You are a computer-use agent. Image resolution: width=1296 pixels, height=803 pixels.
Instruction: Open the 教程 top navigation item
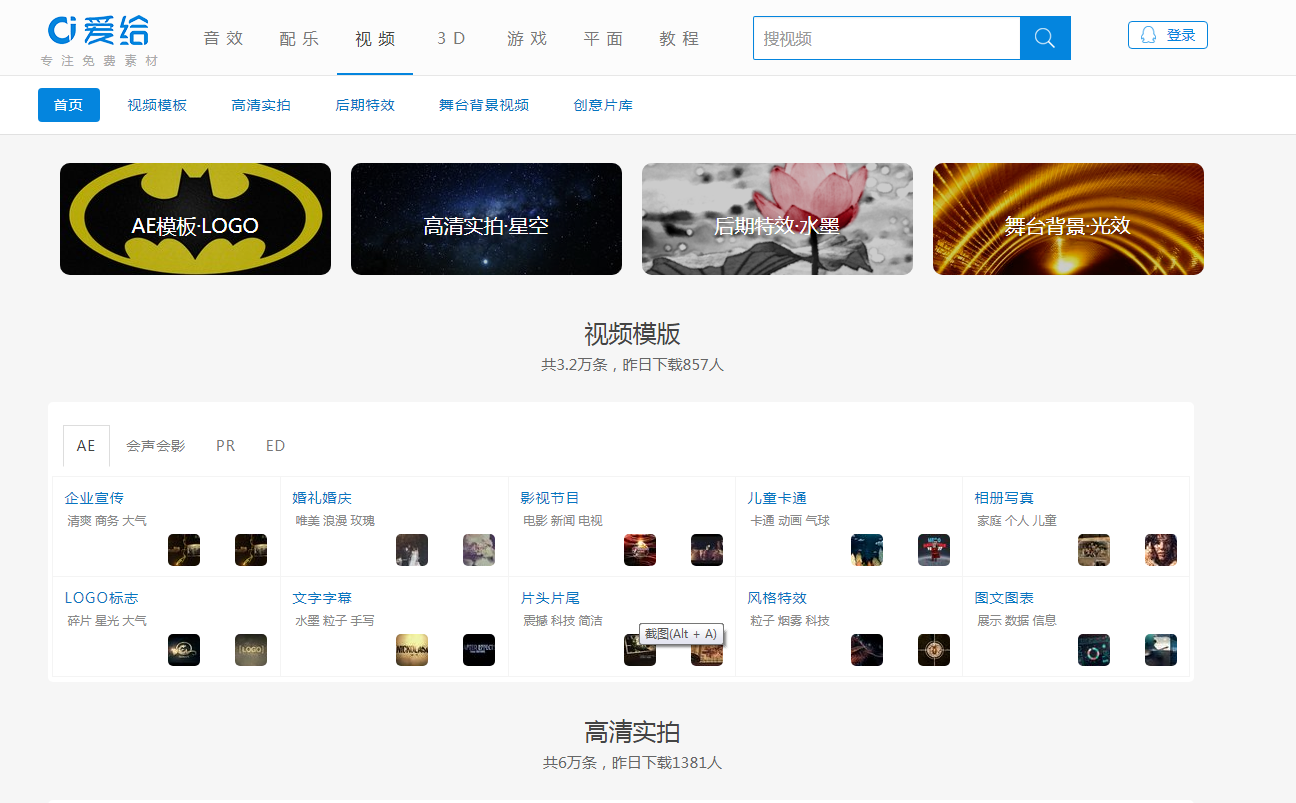pos(679,39)
